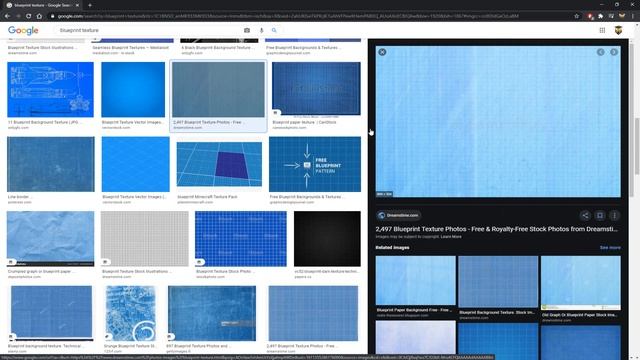Click red extension icon in toolbar

590,16
